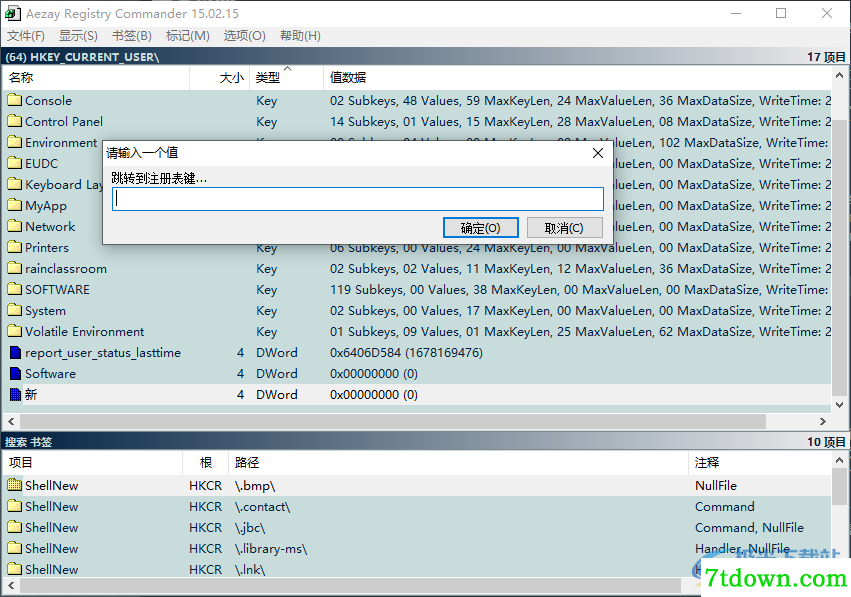Click the HKEY_CURRENT_USER path bar

425,57
